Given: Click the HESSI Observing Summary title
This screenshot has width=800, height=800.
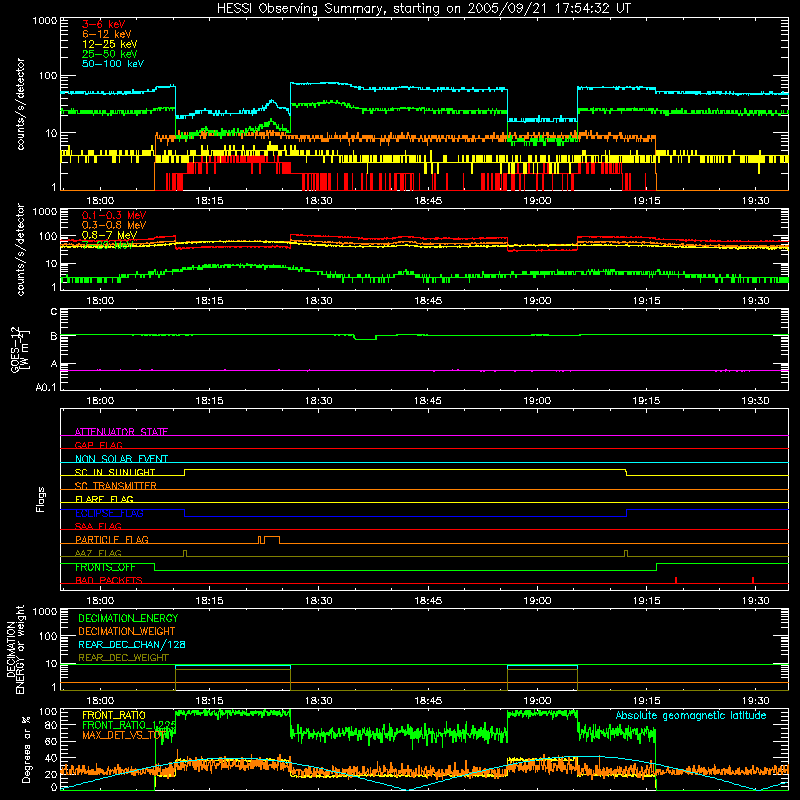Looking at the screenshot, I should [x=424, y=9].
